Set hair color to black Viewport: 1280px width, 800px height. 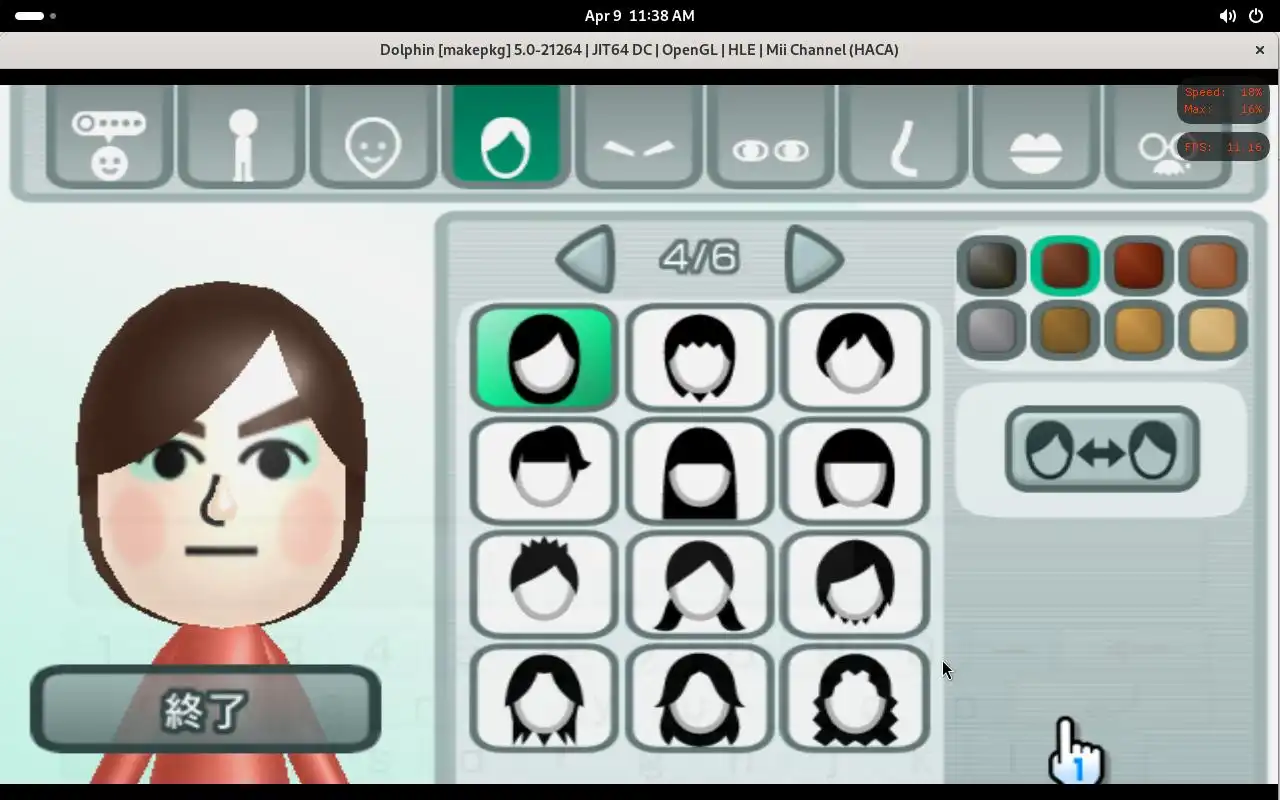(x=991, y=265)
